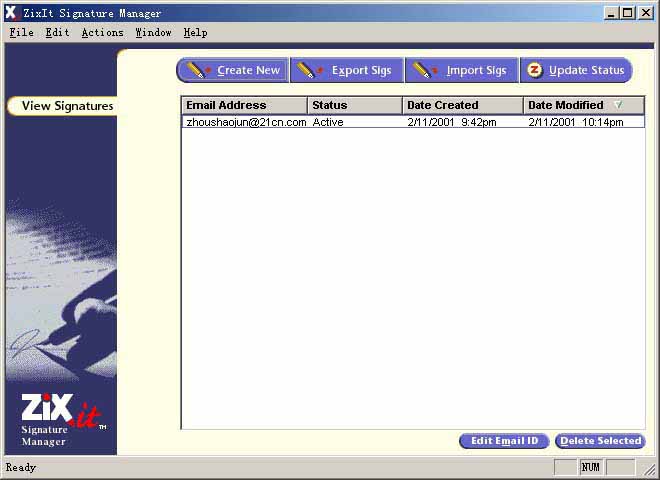Open the File menu
The height and width of the screenshot is (480, 660).
click(21, 32)
